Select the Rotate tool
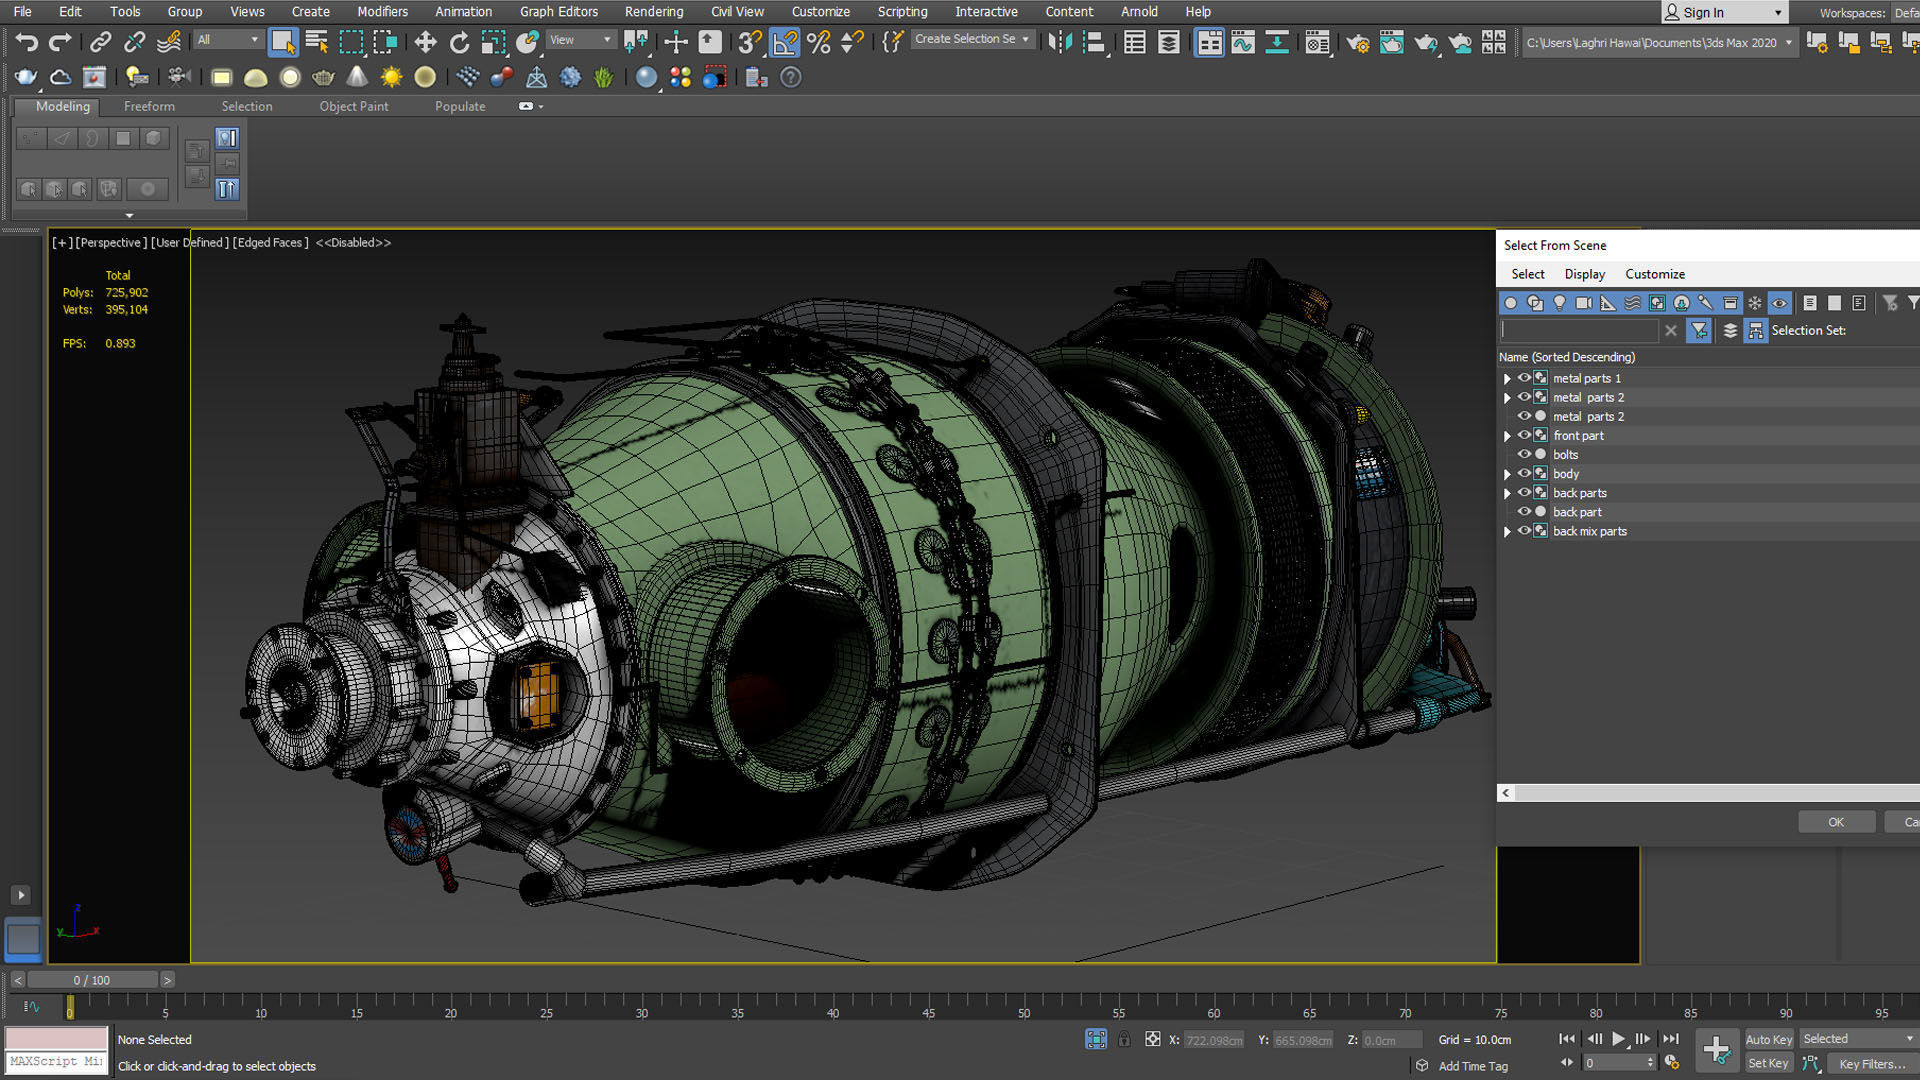The height and width of the screenshot is (1080, 1920). (459, 42)
